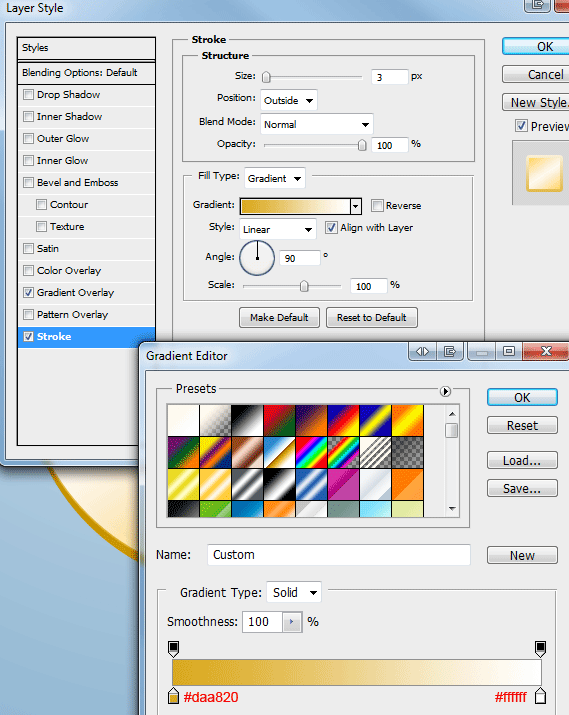The image size is (569, 715).
Task: Choose the magenta gradient preset in third row
Action: point(343,484)
